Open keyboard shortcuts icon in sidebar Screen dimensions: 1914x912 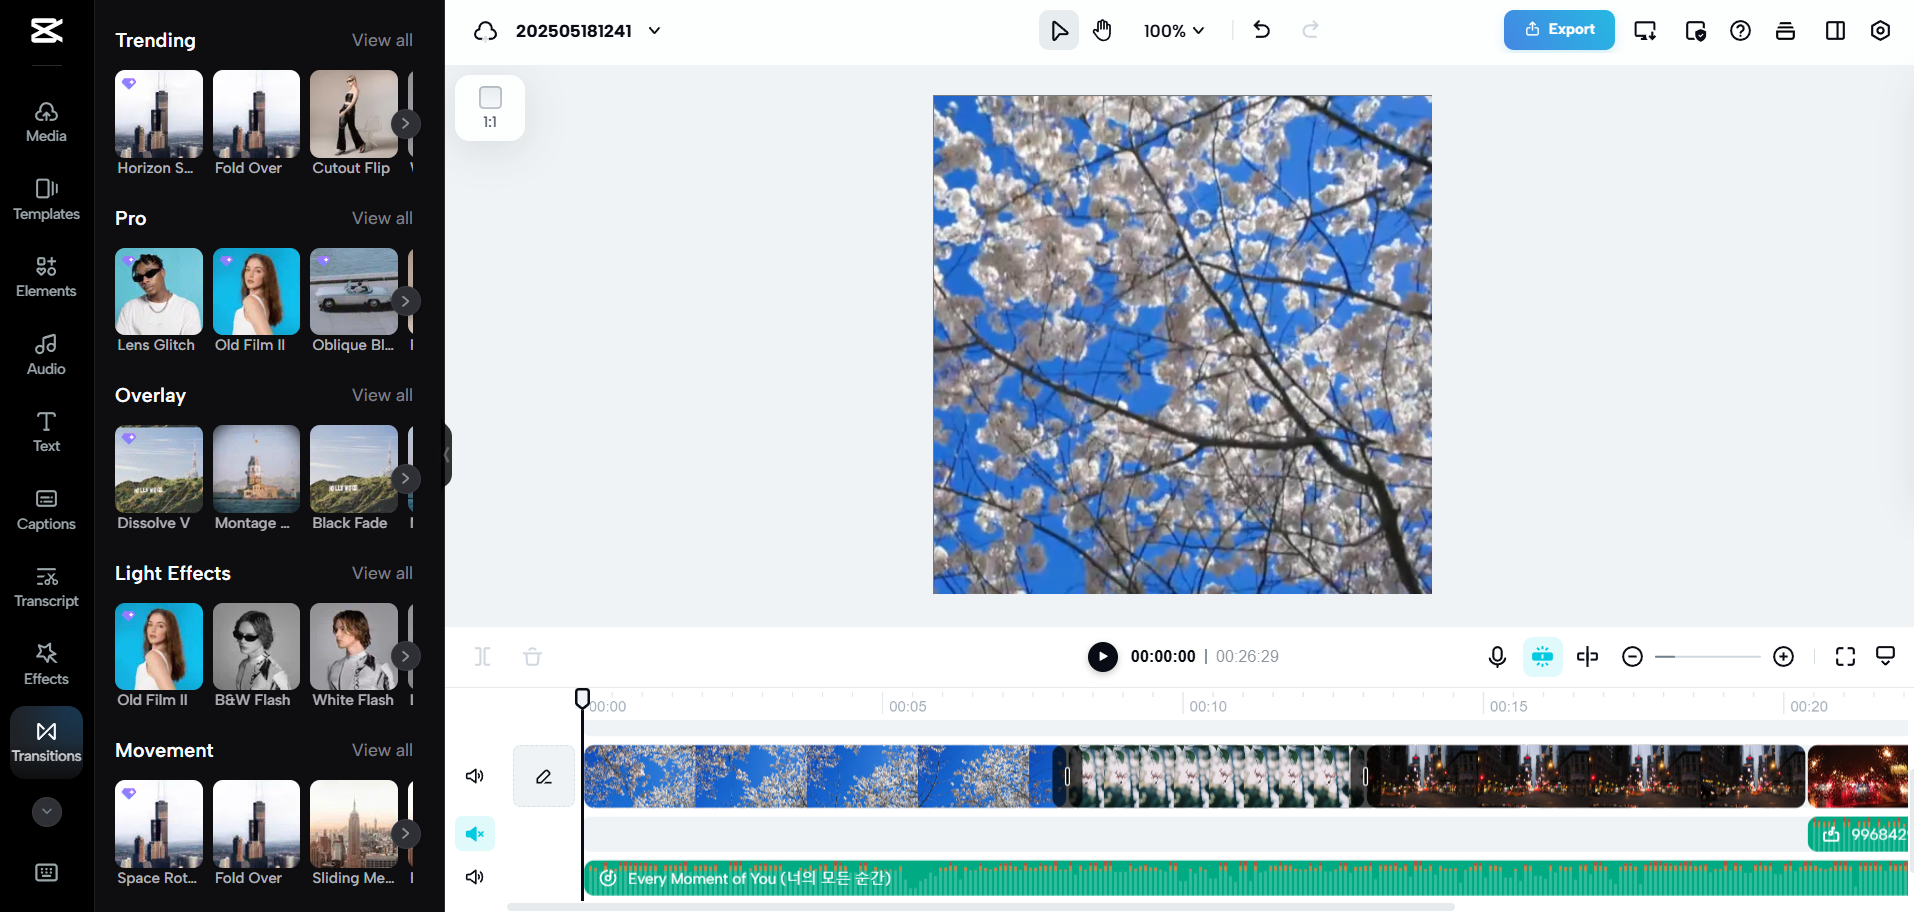46,873
